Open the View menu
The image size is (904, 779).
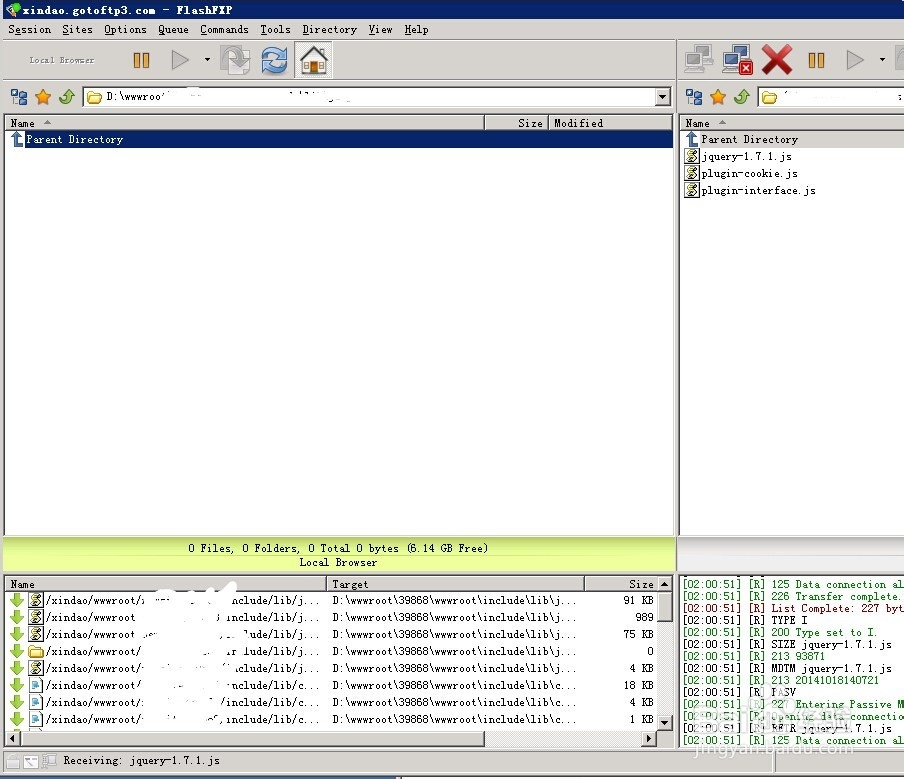click(380, 29)
